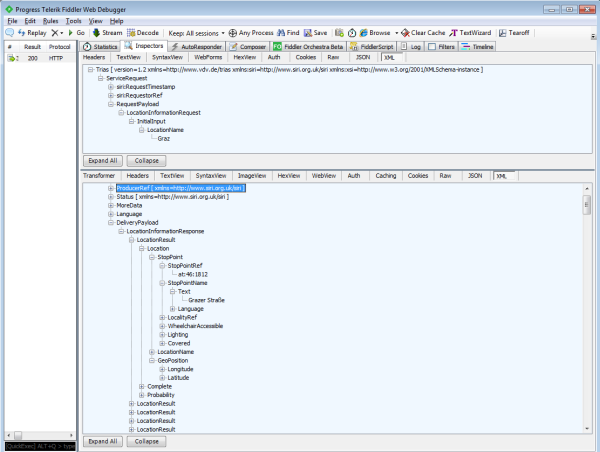The width and height of the screenshot is (600, 452).
Task: Expand the siri:RequestTimestamp node
Action: click(111, 87)
